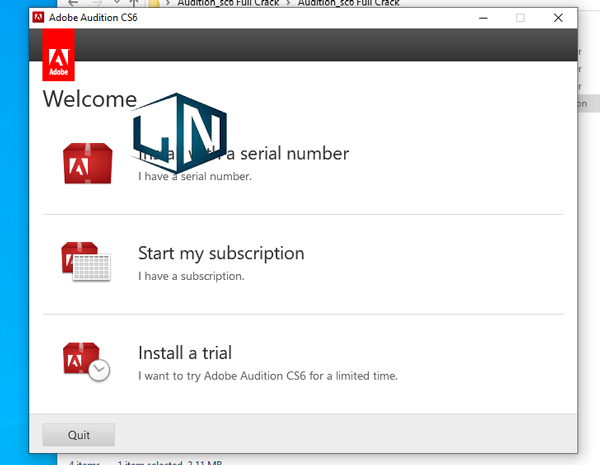Click the Up arrow in File Explorer behind

pos(134,3)
